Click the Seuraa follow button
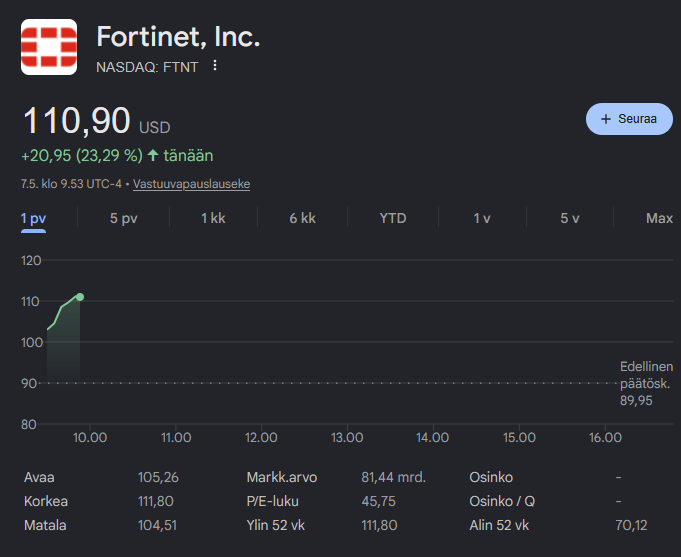Screen dimensions: 681x557 point(629,119)
